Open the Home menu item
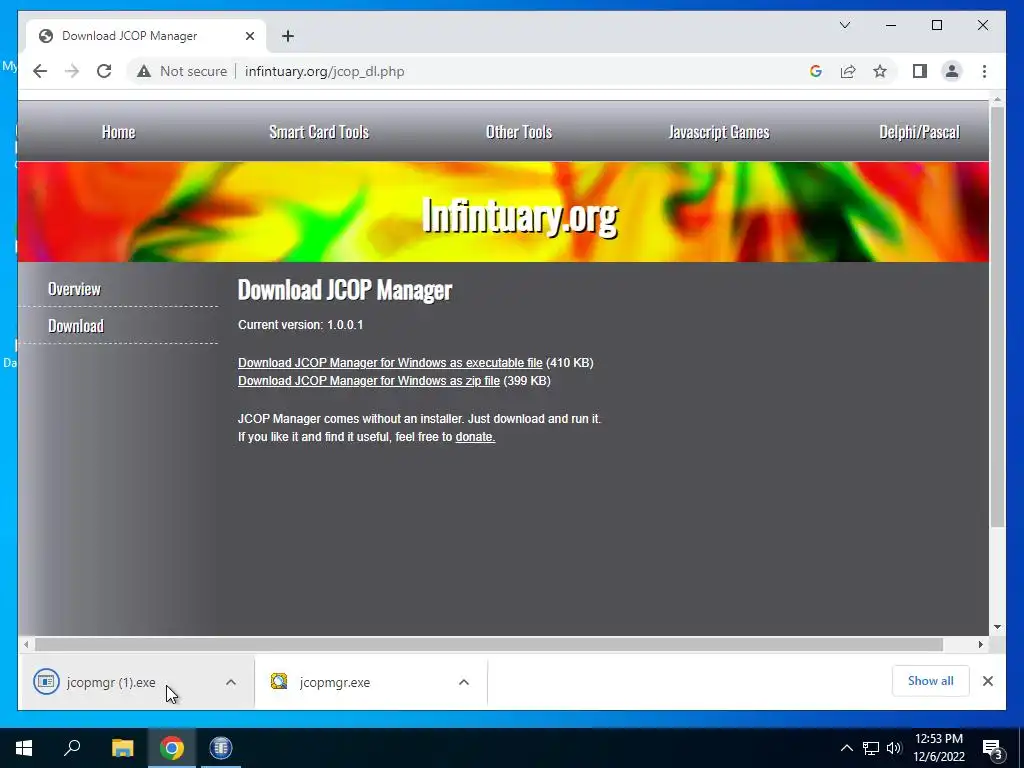Image resolution: width=1024 pixels, height=768 pixels. [118, 132]
